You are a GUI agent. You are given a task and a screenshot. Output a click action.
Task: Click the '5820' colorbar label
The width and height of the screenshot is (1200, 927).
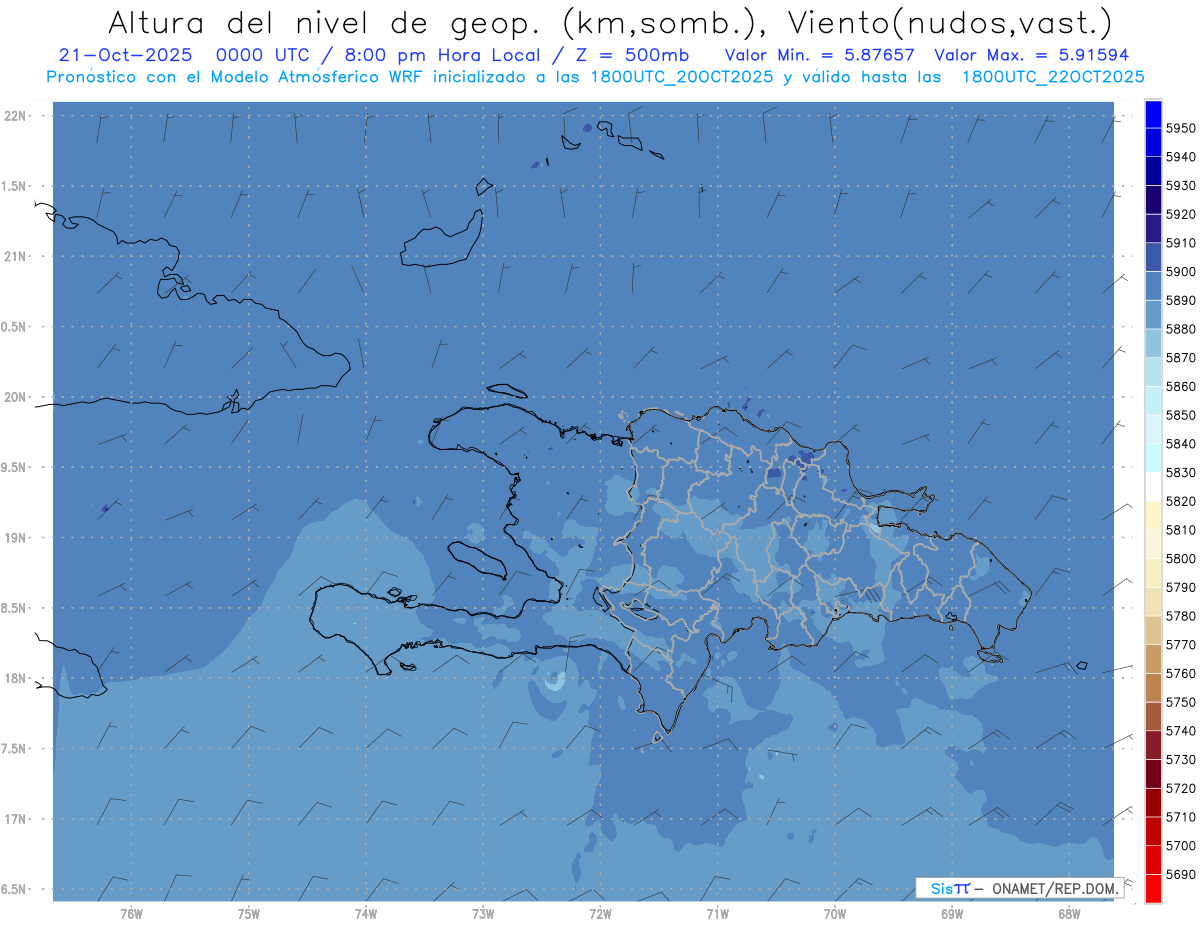(x=1181, y=501)
